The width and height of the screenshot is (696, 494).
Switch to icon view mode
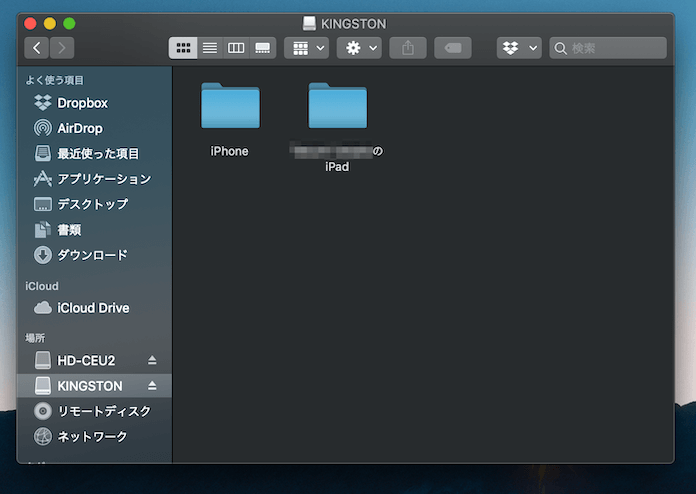183,48
